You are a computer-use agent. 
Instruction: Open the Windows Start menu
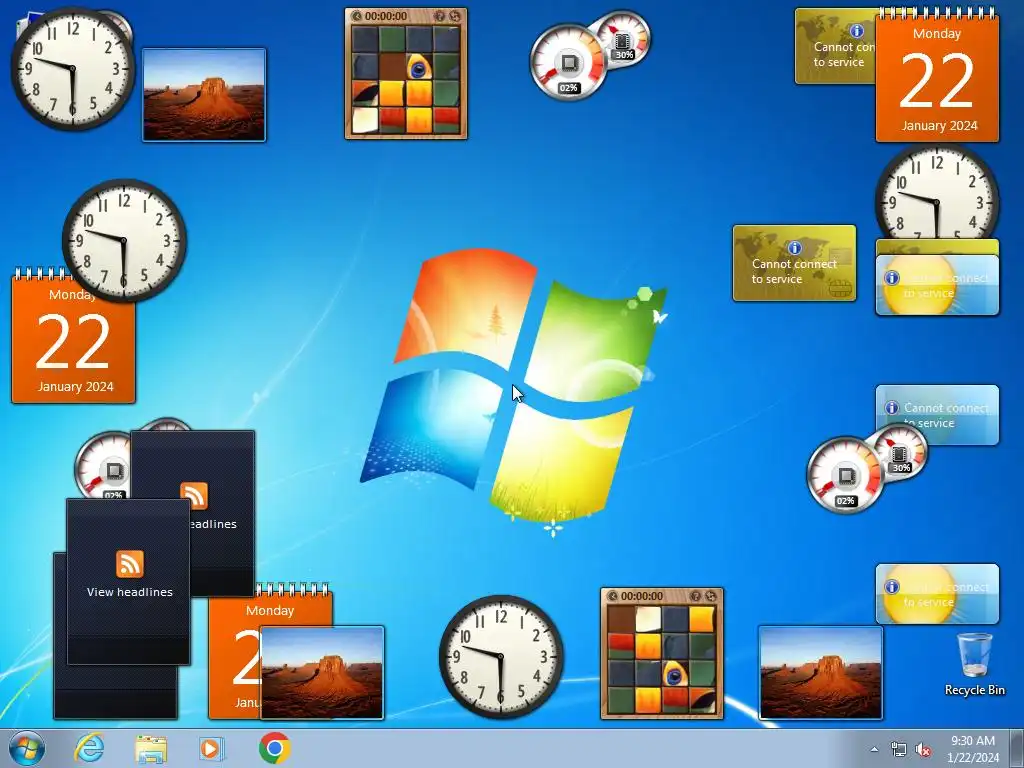[x=27, y=748]
